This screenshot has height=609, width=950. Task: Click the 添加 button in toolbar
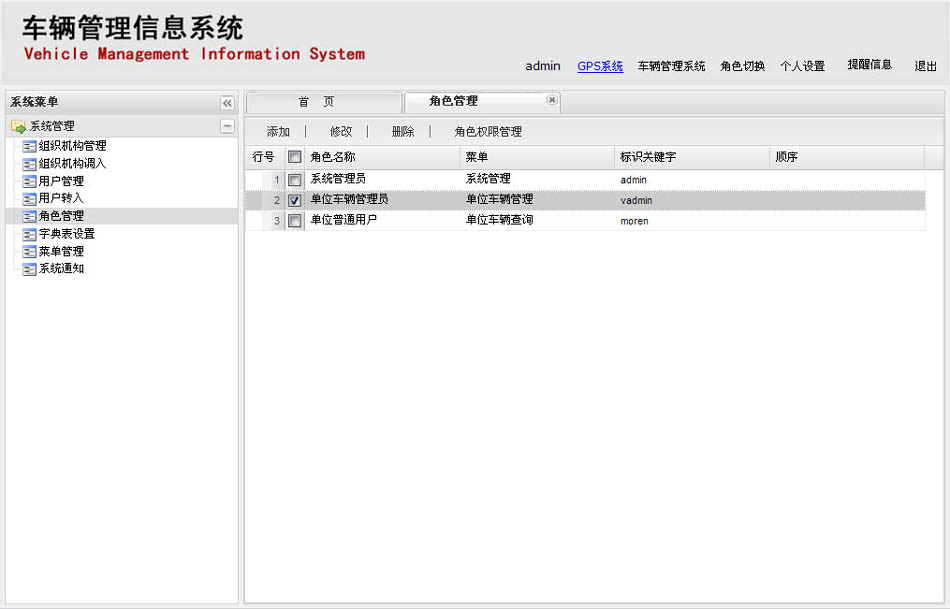(278, 132)
